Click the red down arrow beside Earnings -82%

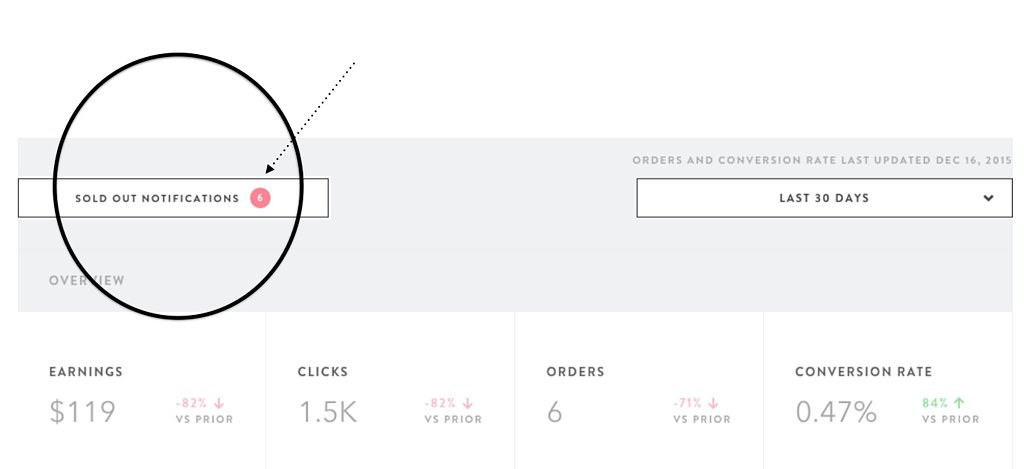219,404
